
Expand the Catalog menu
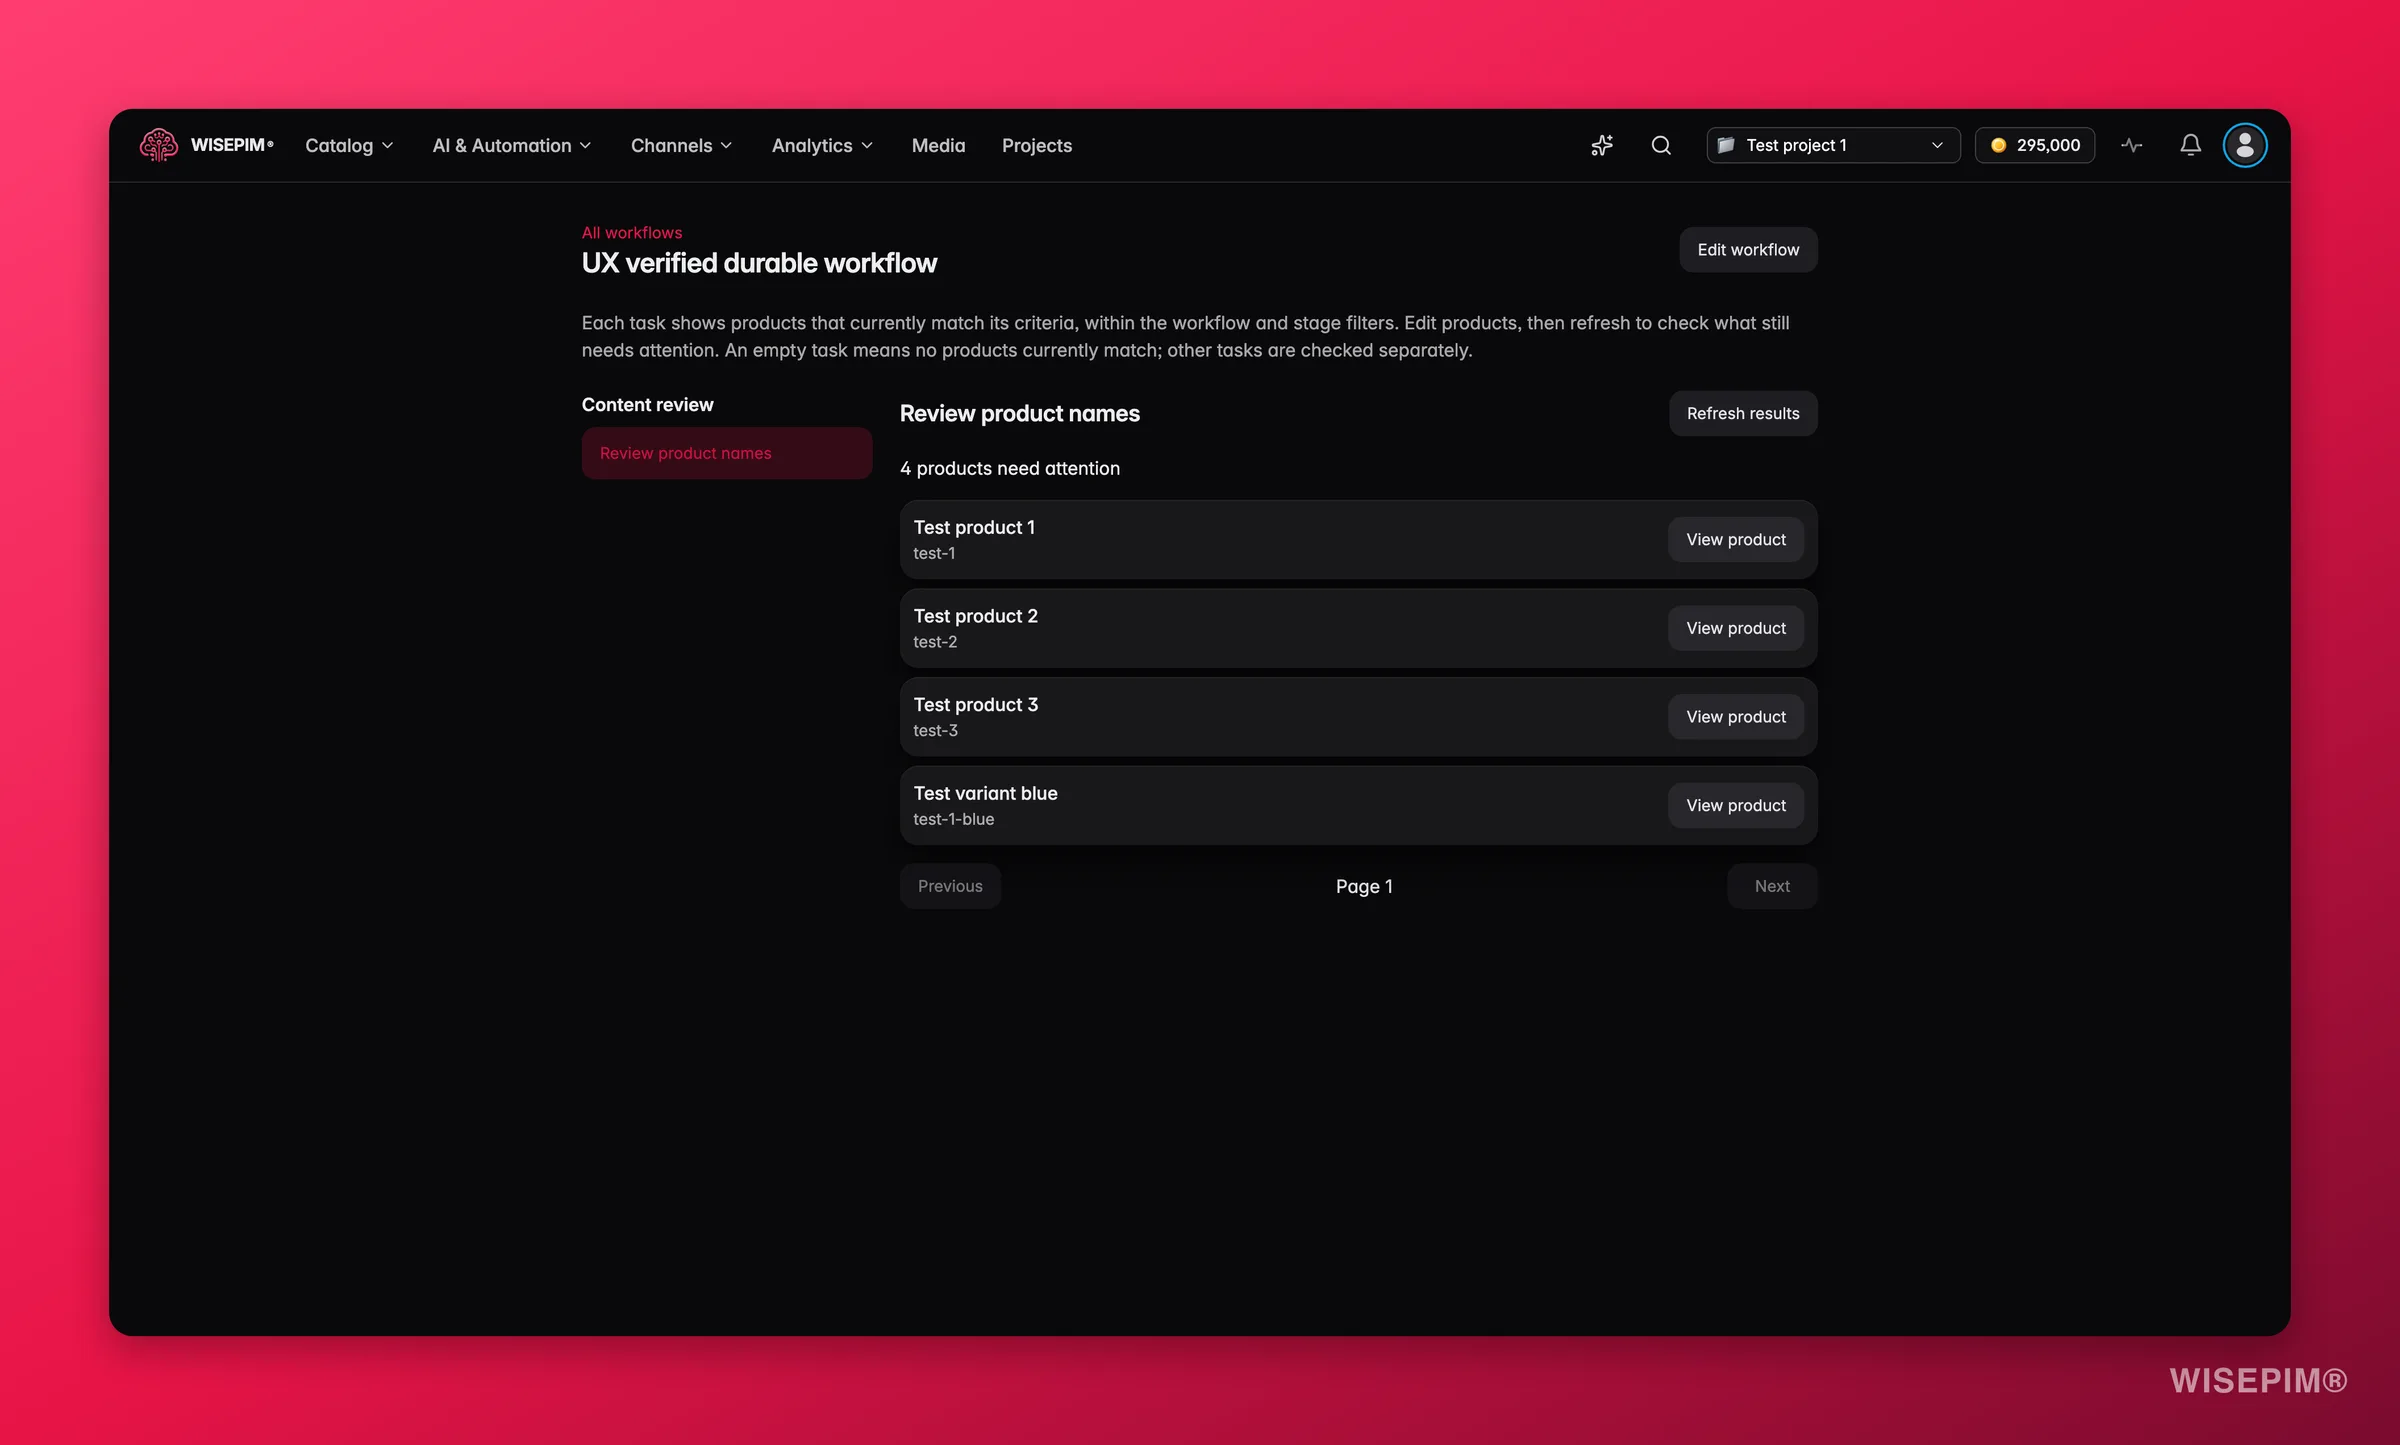(x=349, y=145)
